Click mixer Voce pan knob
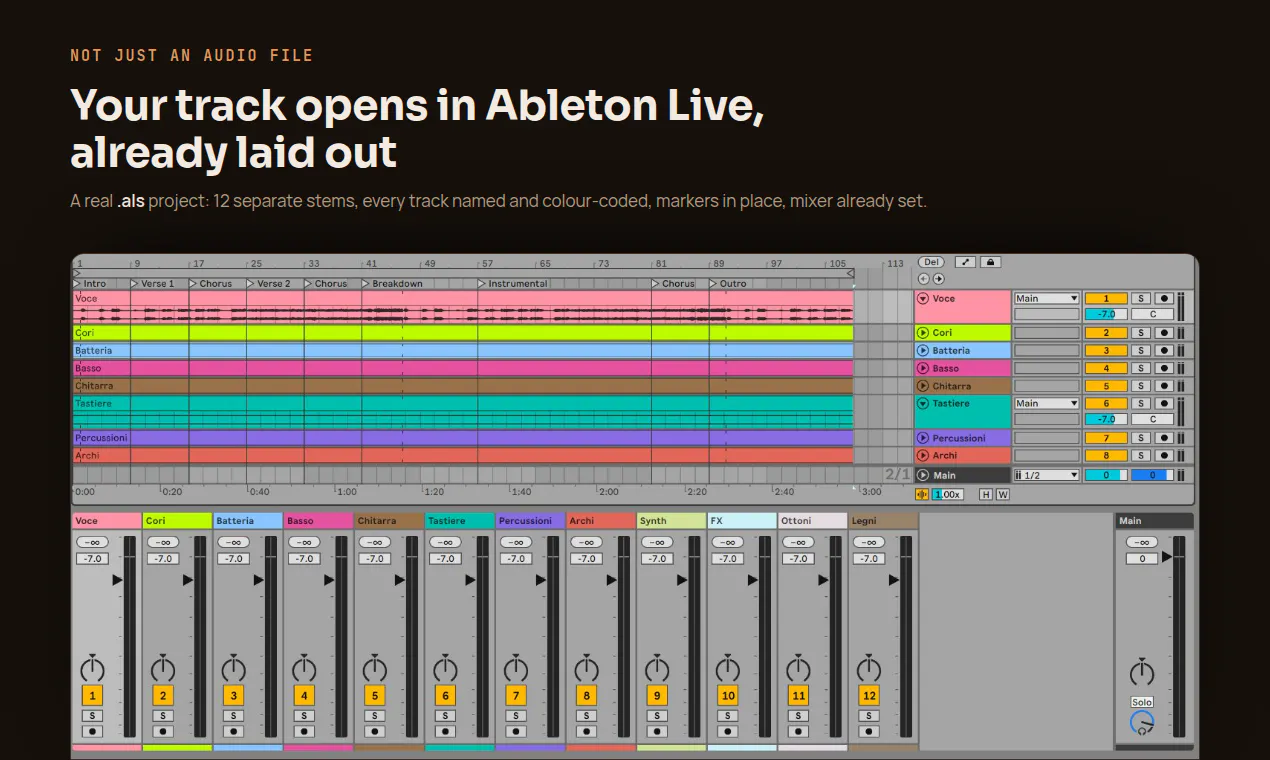Viewport: 1270px width, 760px height. coord(92,669)
